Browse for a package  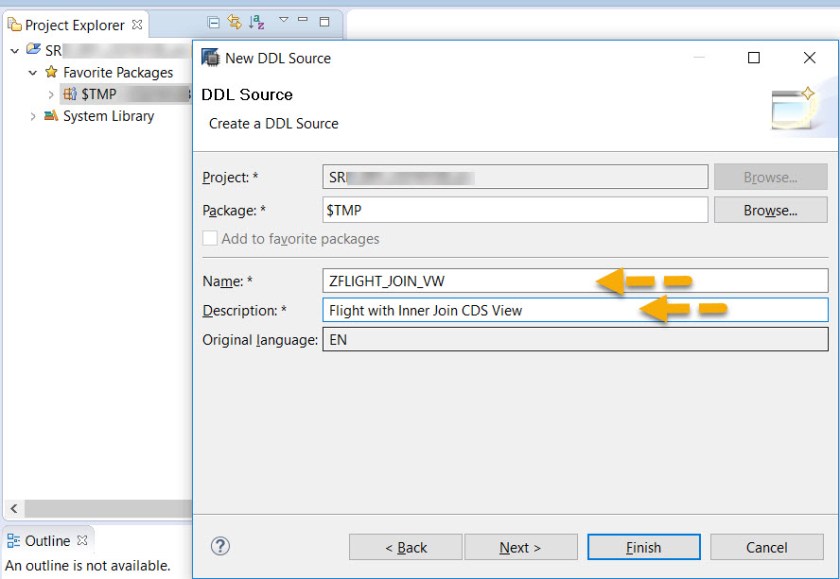click(x=770, y=210)
